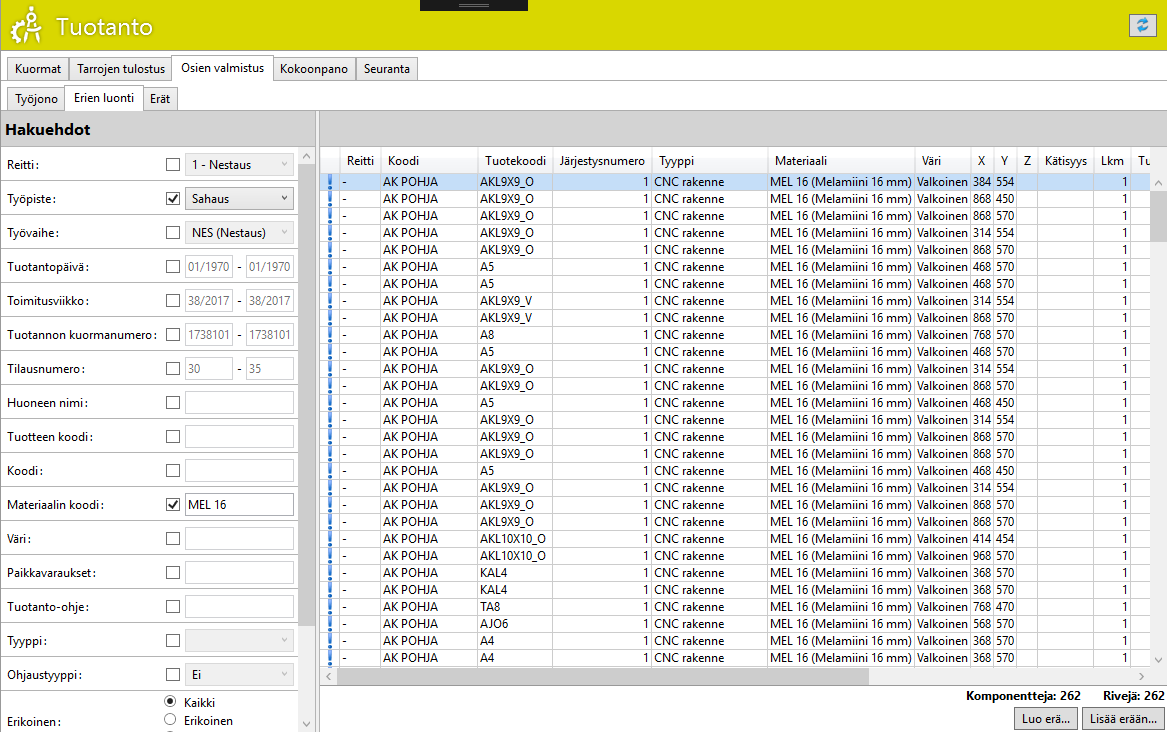Click the Tuotanto gear logo icon

pyautogui.click(x=27, y=25)
